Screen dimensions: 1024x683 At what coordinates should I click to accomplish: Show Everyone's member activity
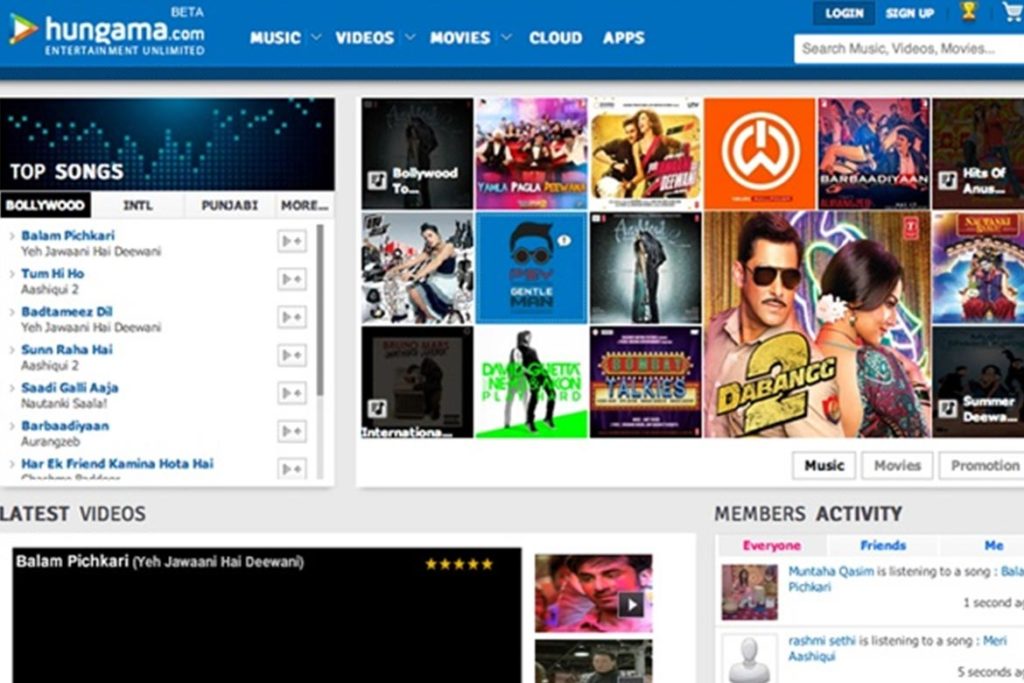click(771, 545)
